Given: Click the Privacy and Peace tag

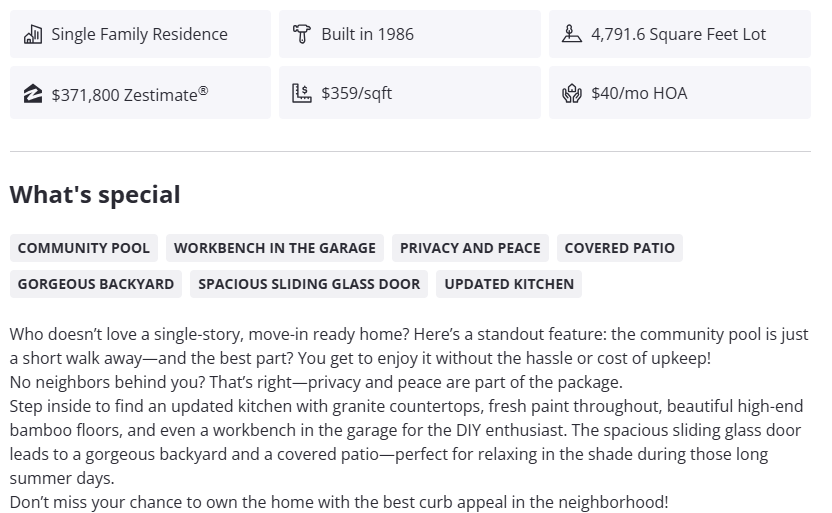Looking at the screenshot, I should (x=470, y=248).
